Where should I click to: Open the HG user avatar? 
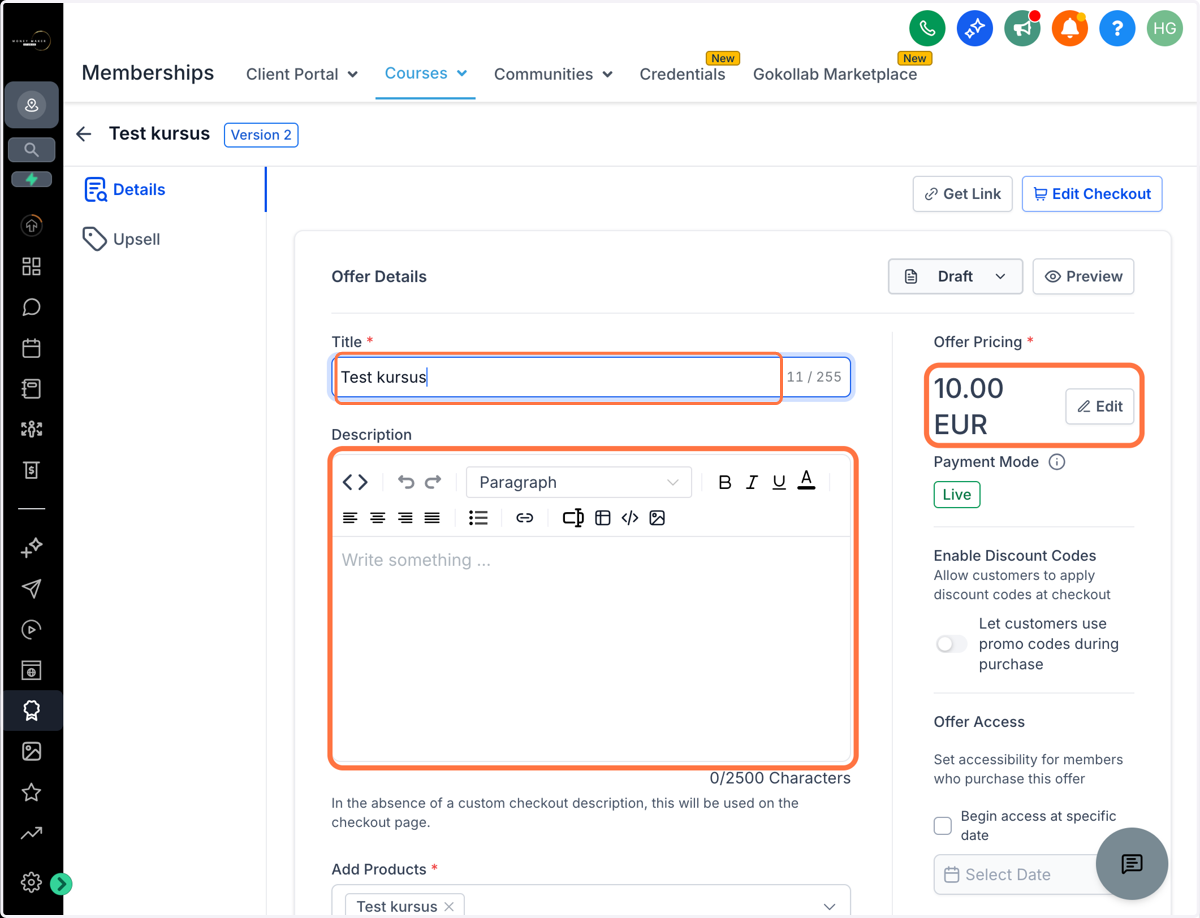click(1164, 29)
